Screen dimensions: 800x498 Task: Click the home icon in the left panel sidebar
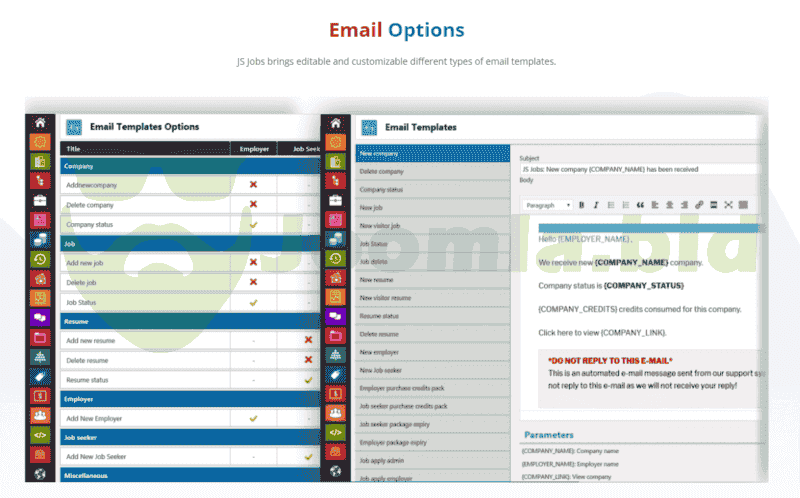click(x=40, y=123)
